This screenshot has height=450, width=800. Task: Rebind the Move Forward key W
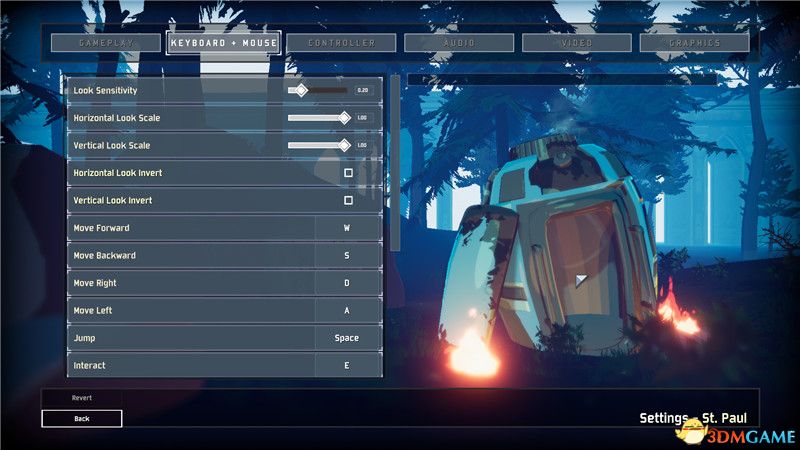347,228
